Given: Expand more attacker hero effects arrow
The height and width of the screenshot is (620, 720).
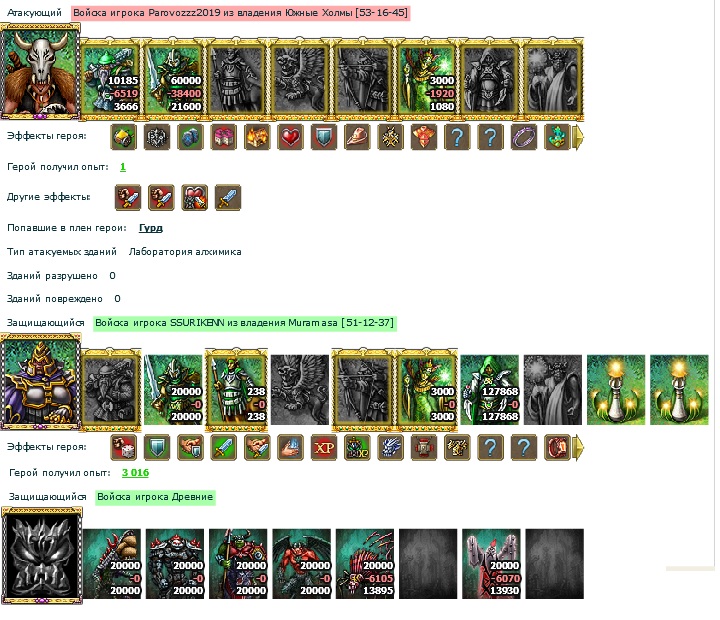Looking at the screenshot, I should [x=579, y=137].
